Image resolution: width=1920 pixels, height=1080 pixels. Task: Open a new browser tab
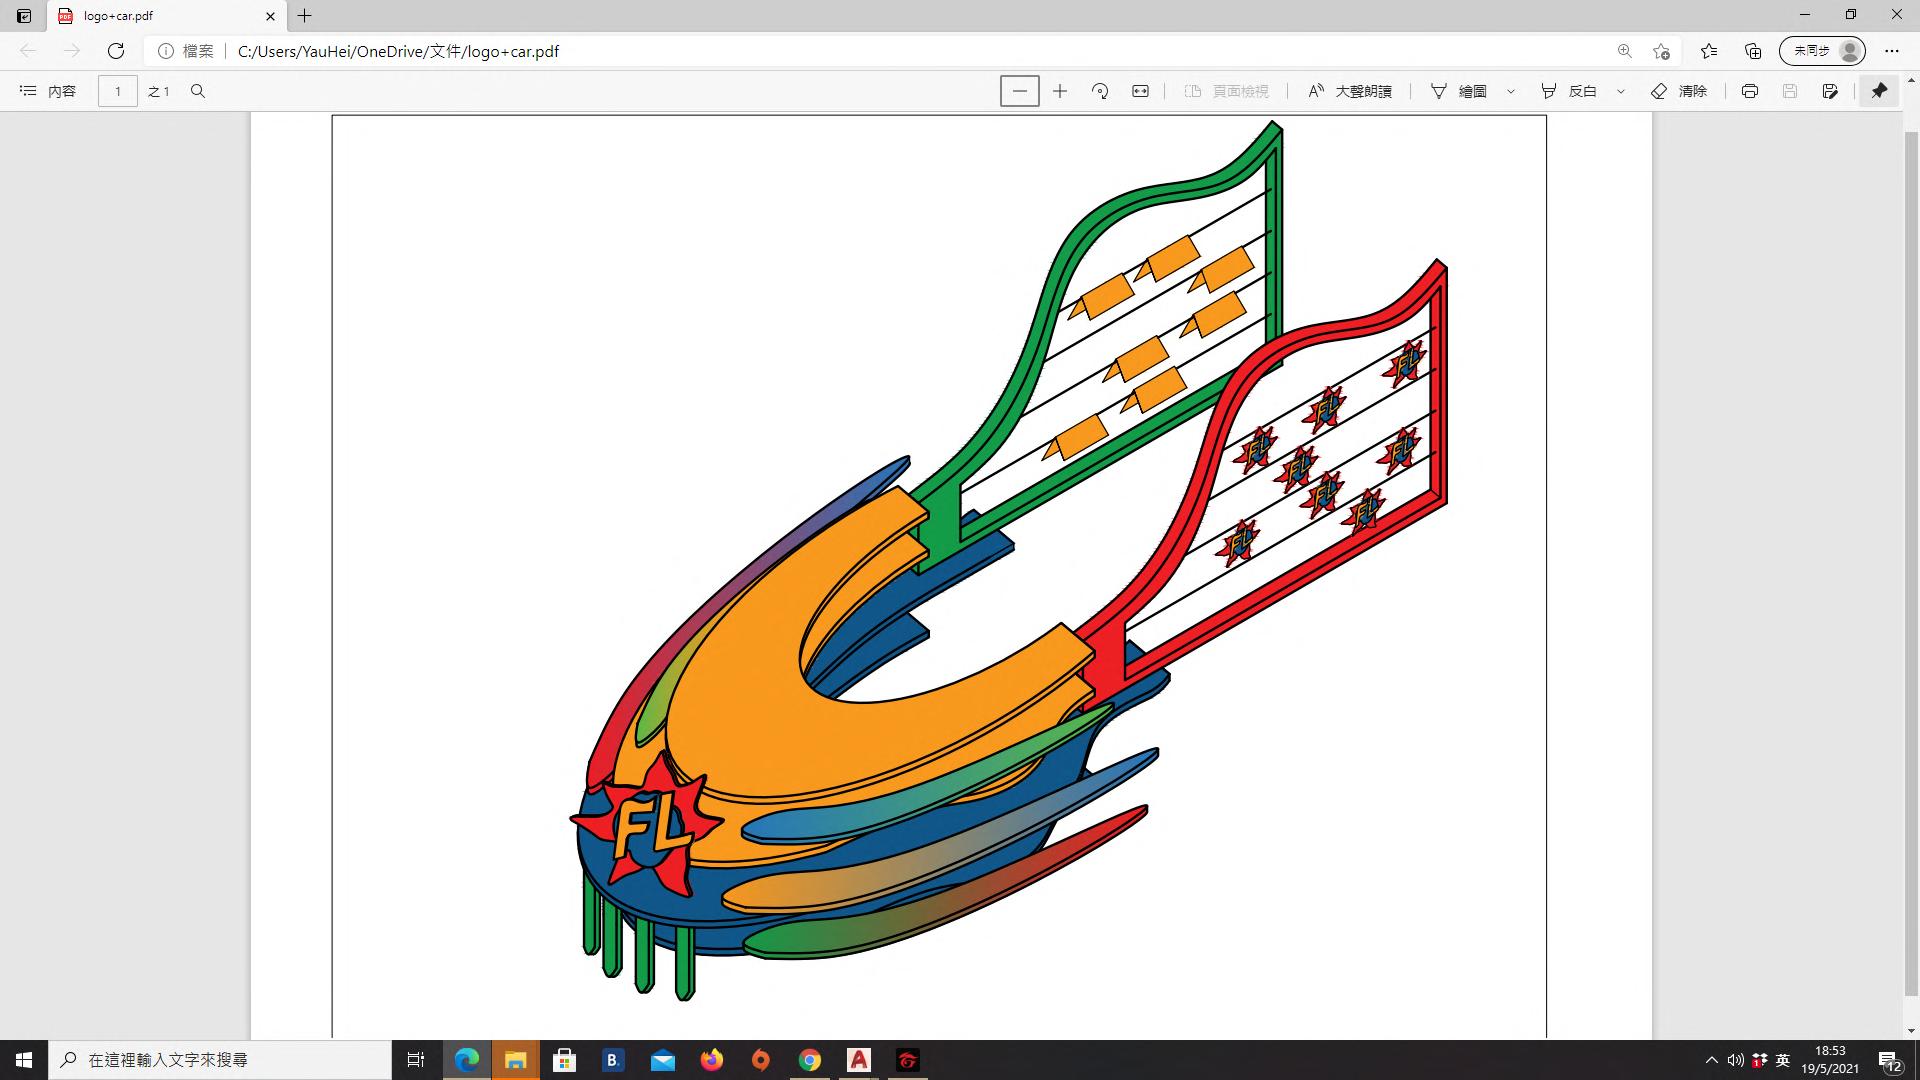tap(305, 16)
